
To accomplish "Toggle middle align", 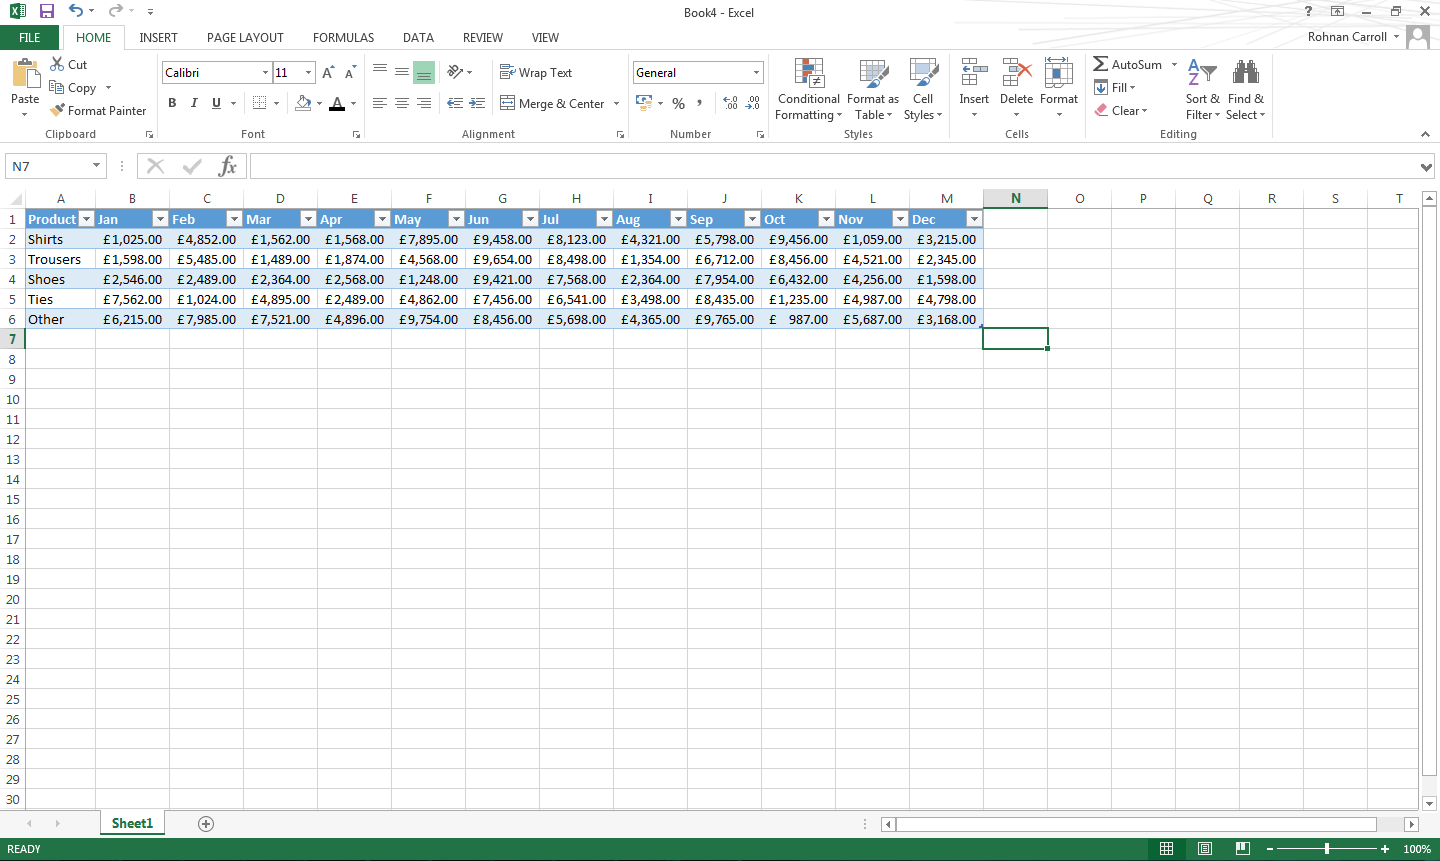I will tap(402, 72).
